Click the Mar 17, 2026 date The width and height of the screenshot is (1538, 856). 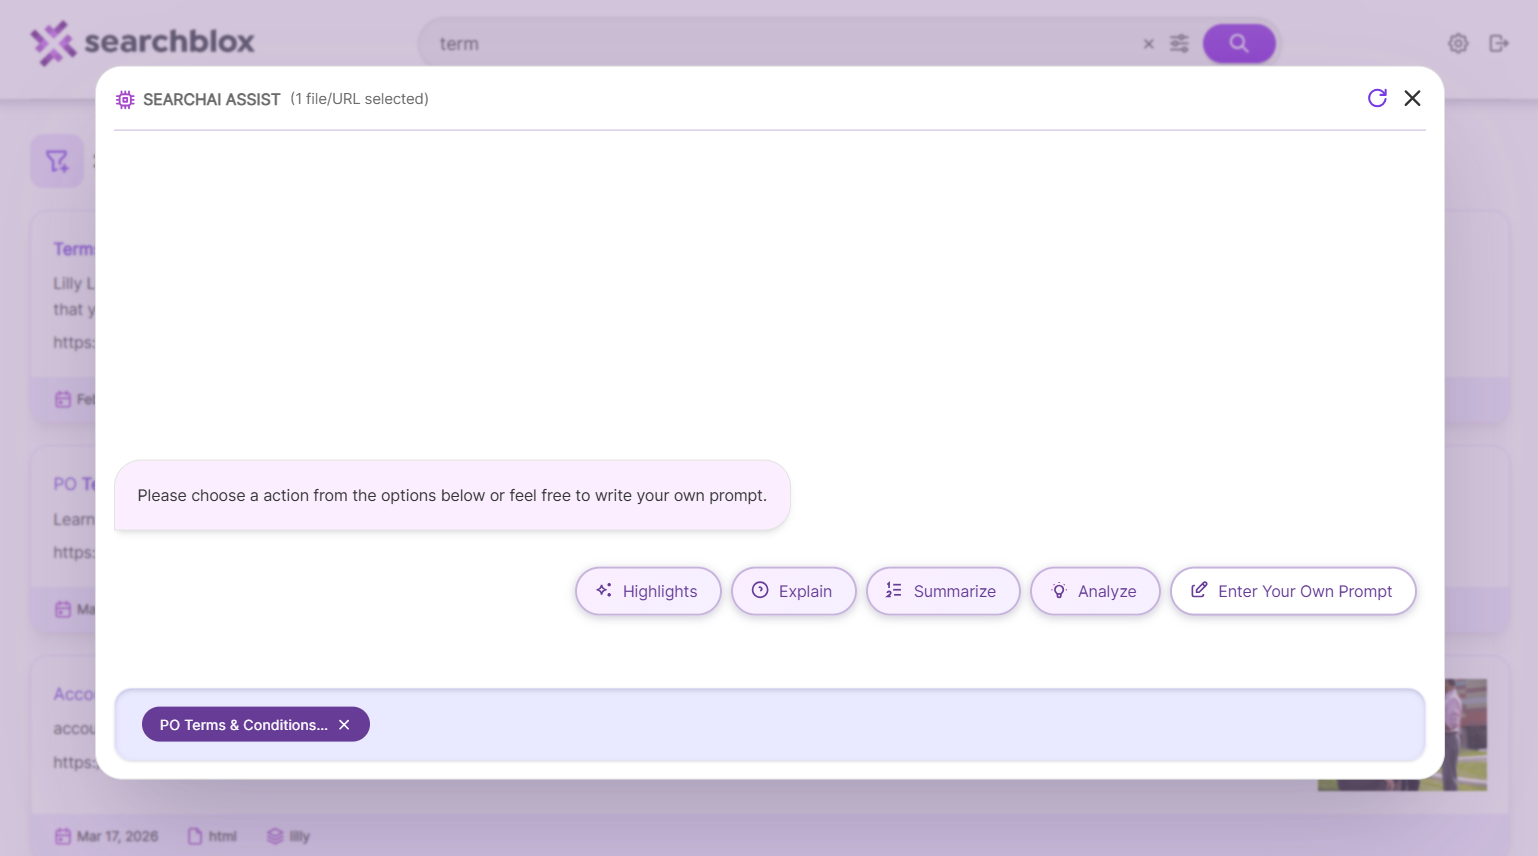pyautogui.click(x=107, y=836)
